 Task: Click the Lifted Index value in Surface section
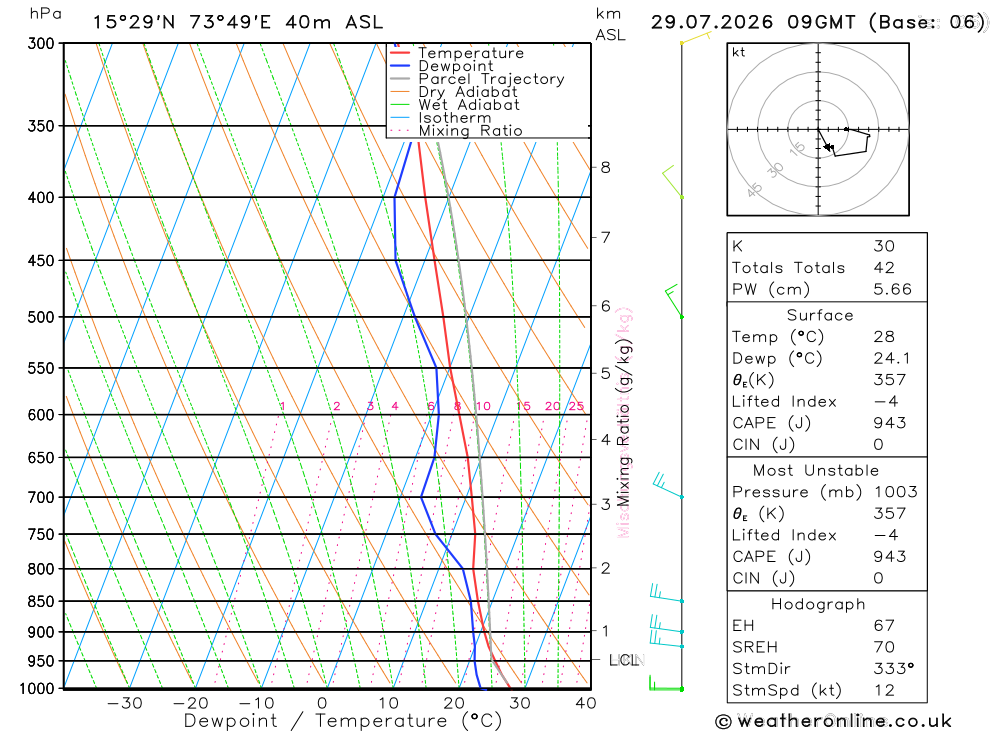click(886, 402)
